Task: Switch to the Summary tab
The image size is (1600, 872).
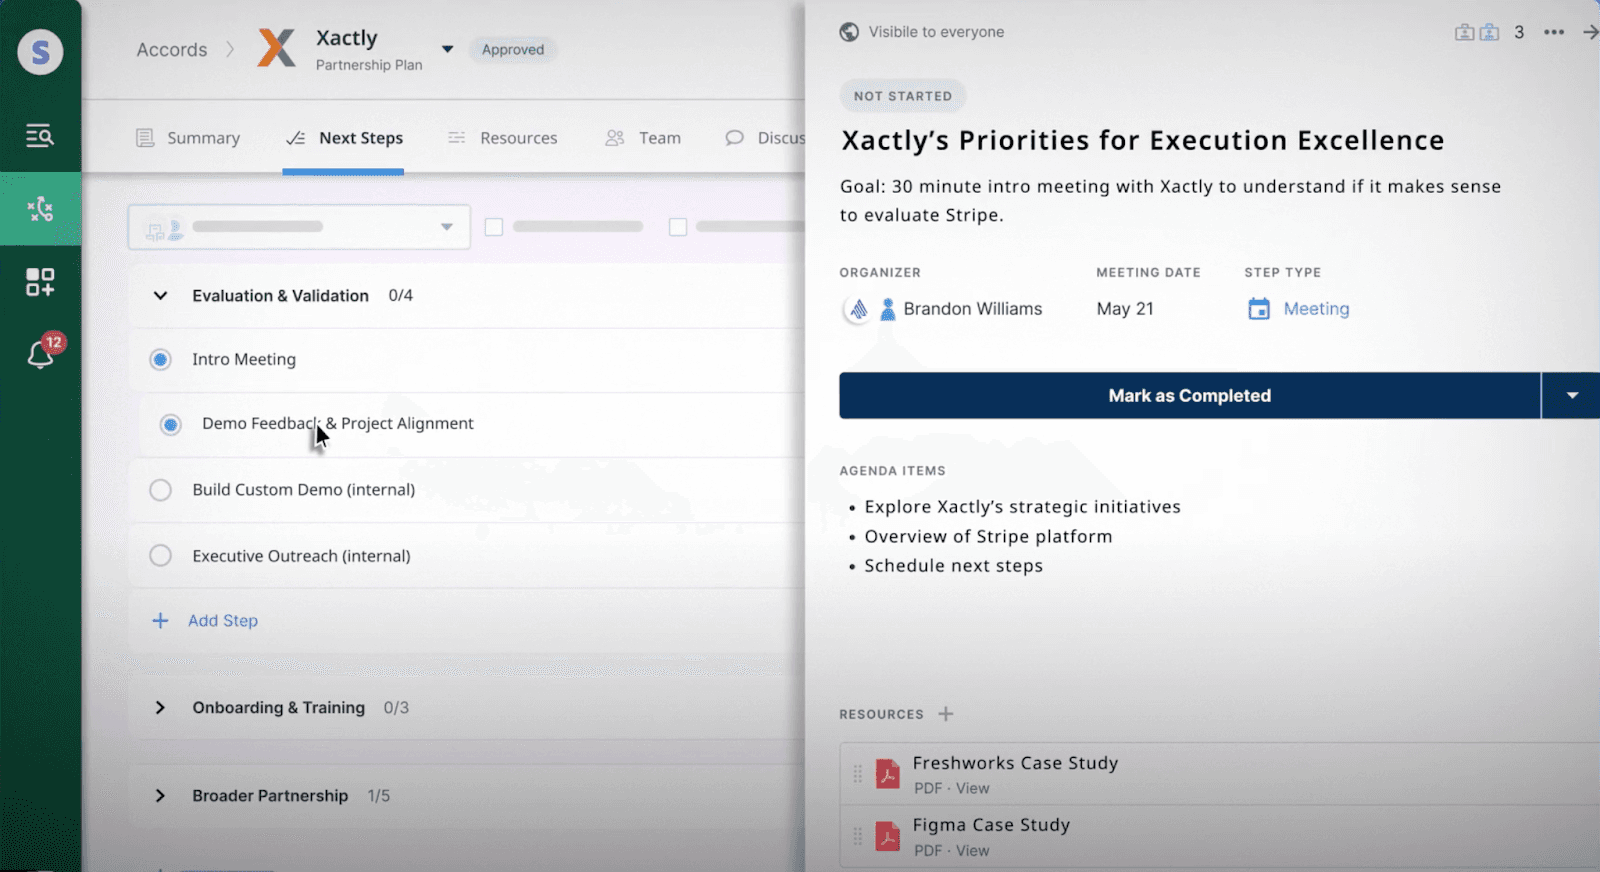Action: (188, 138)
